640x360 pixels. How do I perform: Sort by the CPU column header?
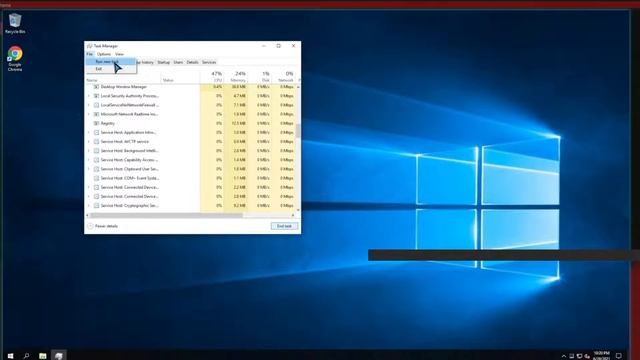[x=212, y=76]
